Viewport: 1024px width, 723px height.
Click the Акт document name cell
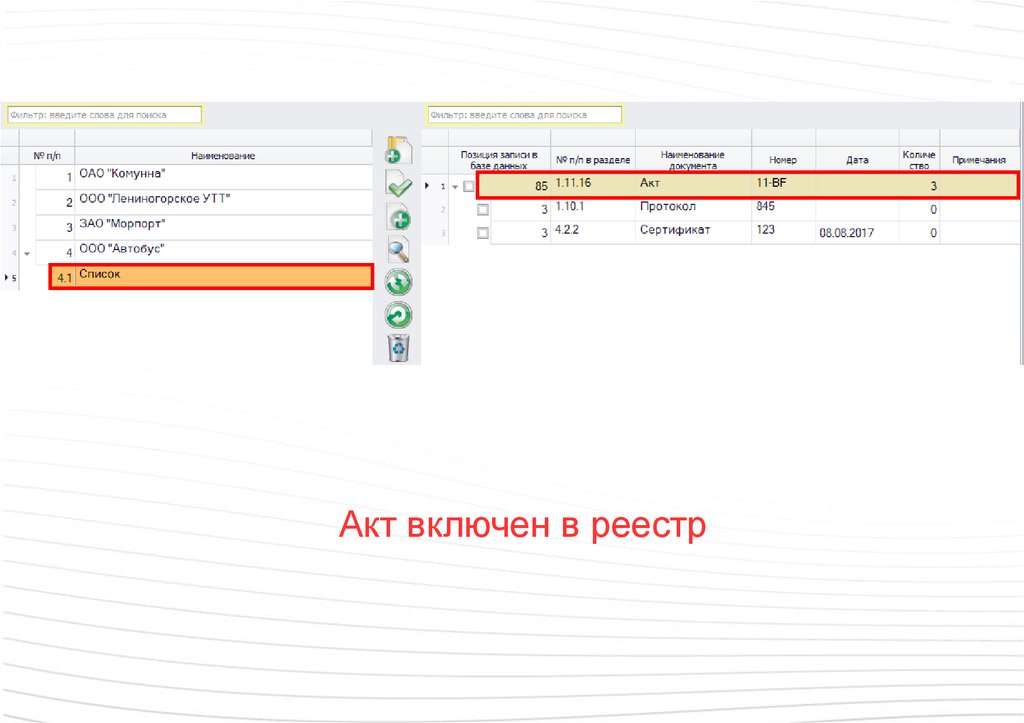click(693, 185)
